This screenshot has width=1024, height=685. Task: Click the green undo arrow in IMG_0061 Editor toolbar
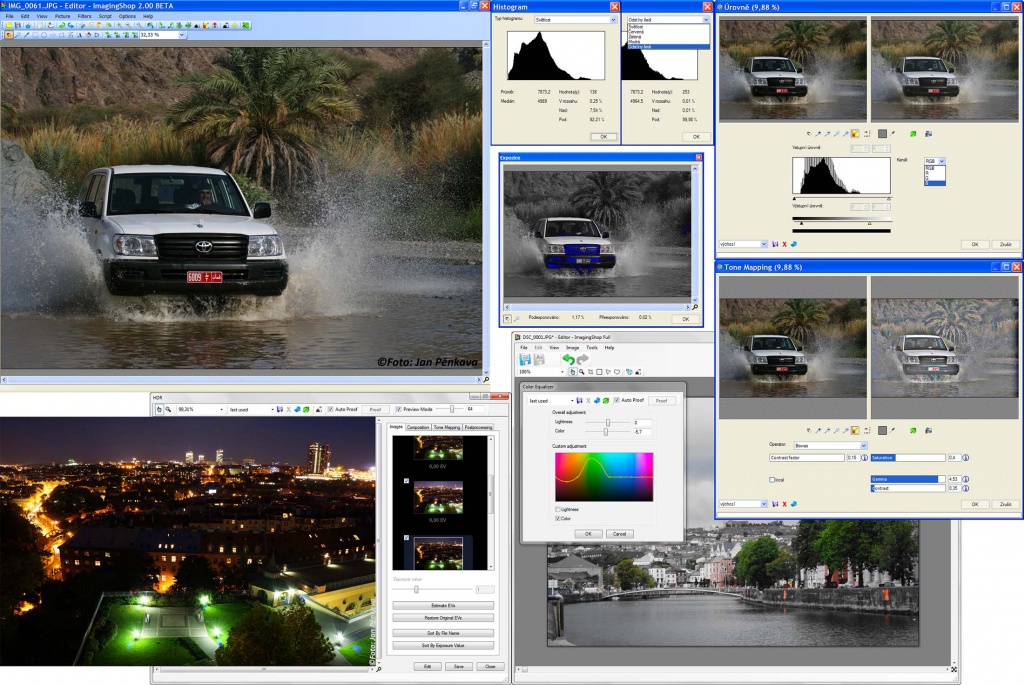[62, 25]
